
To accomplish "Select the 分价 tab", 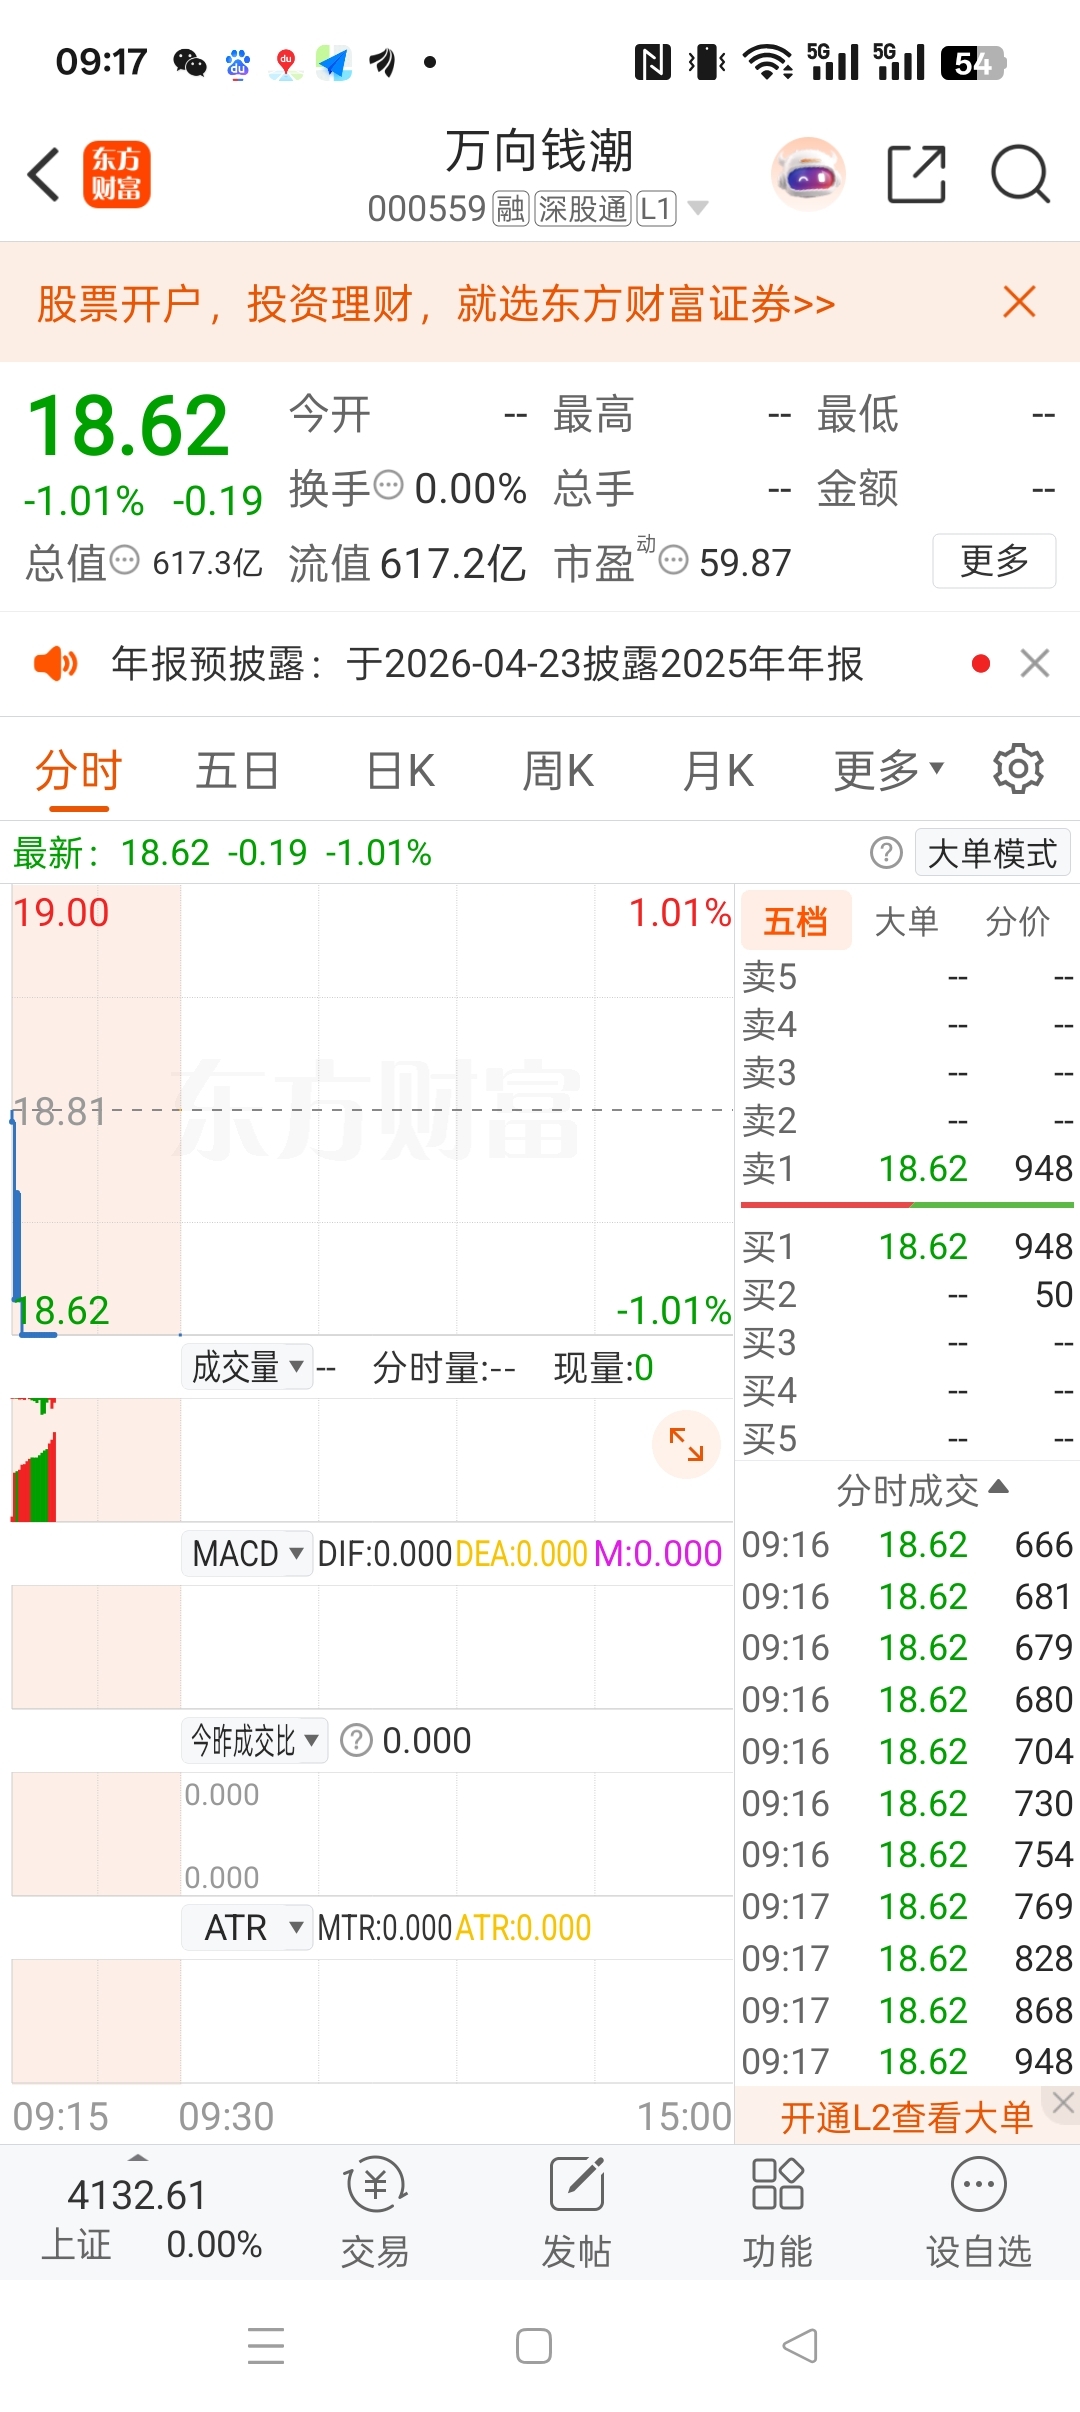I will click(1017, 921).
